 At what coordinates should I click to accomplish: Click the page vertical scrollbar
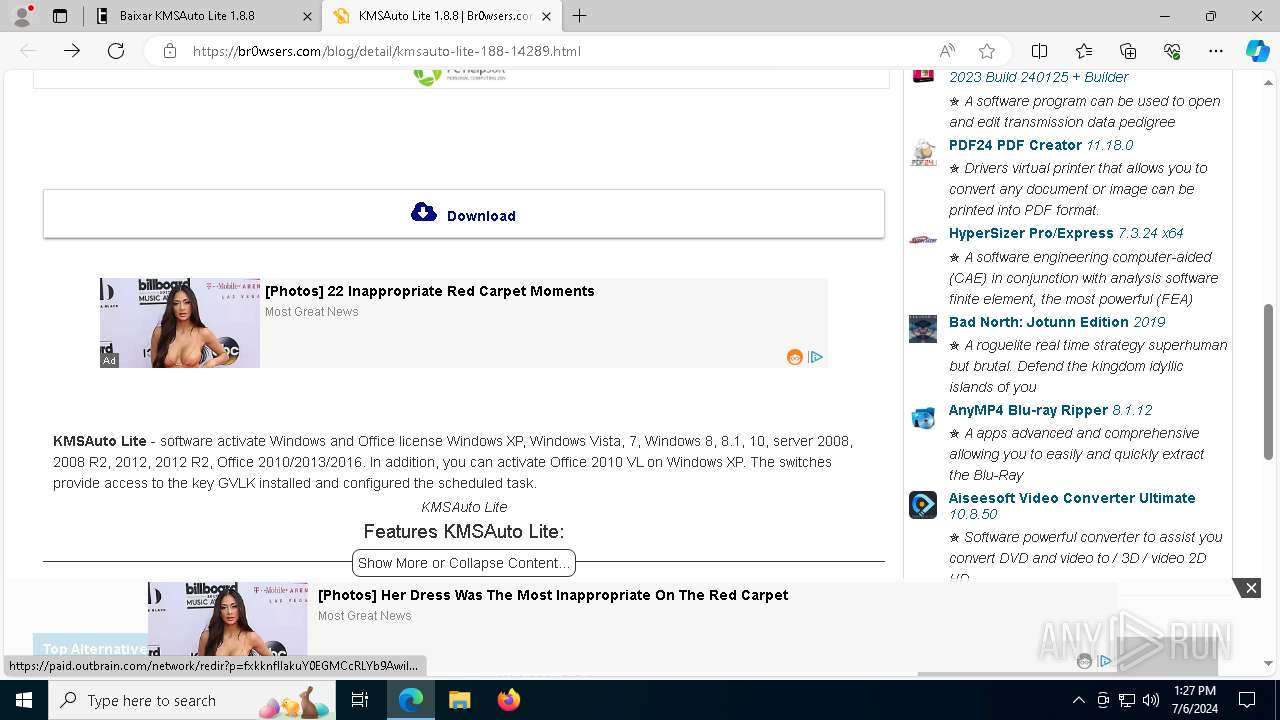1269,380
